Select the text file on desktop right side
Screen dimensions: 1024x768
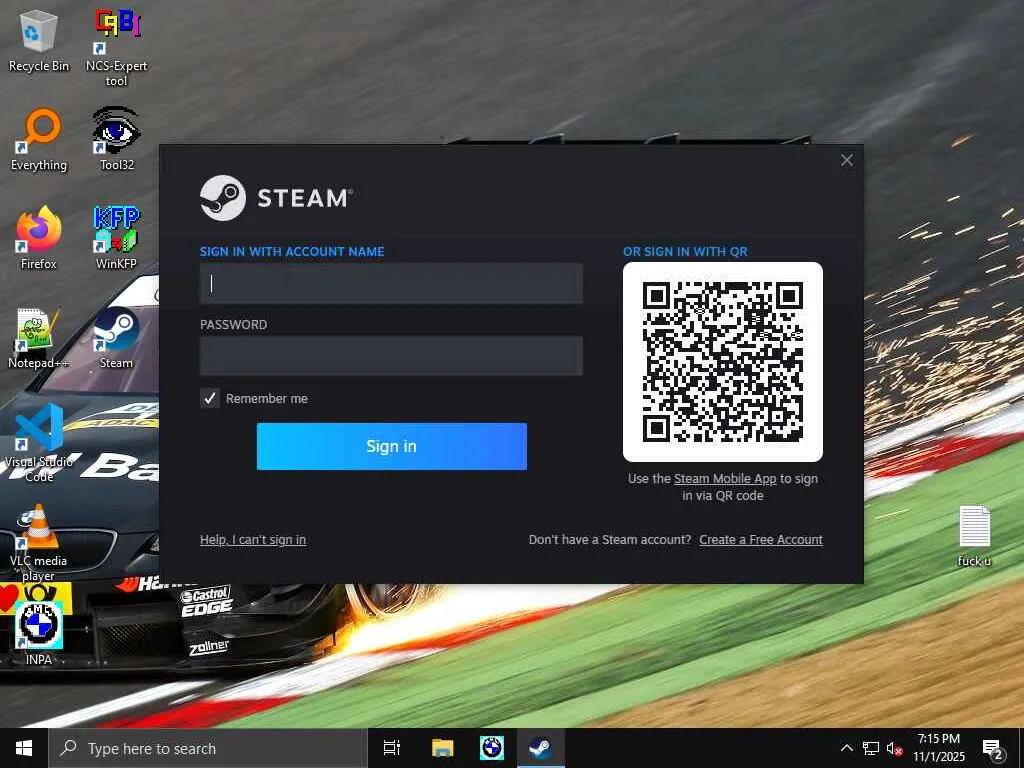click(974, 536)
